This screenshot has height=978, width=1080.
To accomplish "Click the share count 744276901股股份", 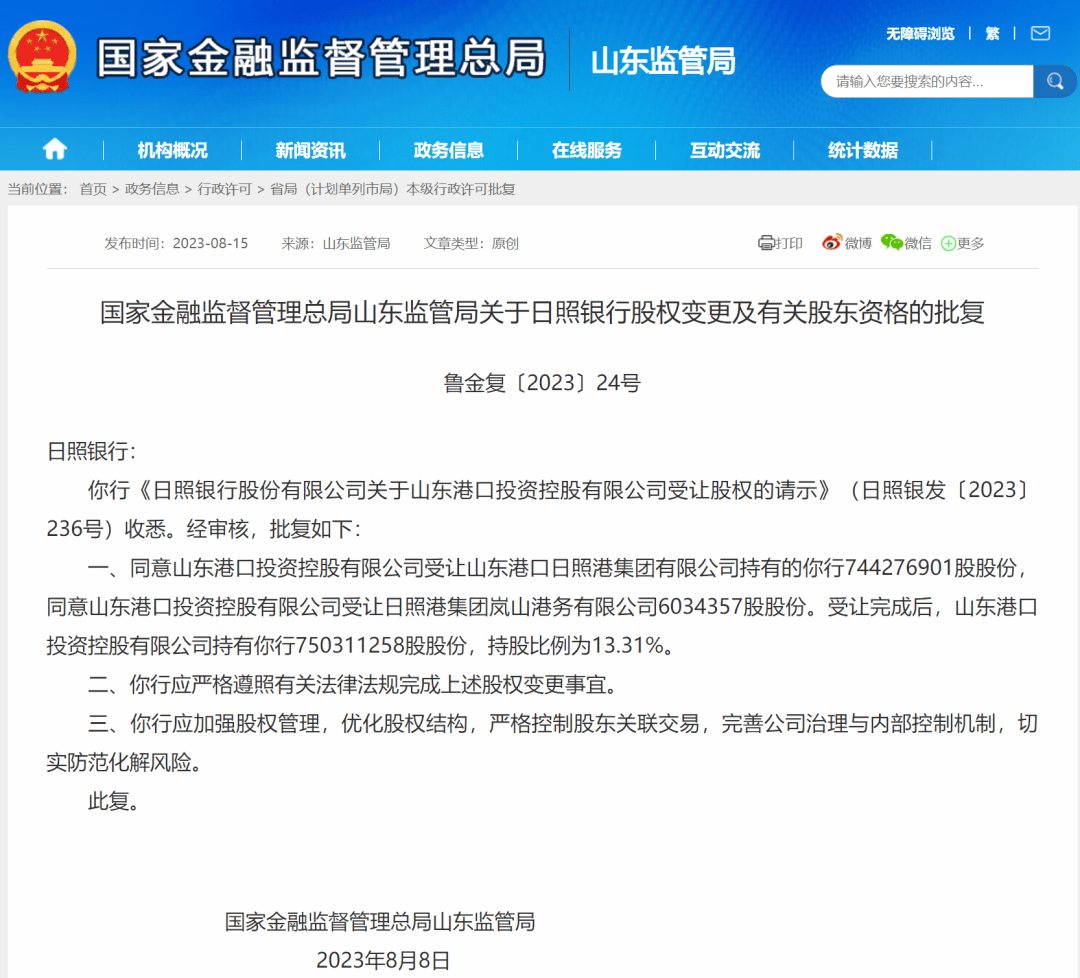I will click(931, 568).
